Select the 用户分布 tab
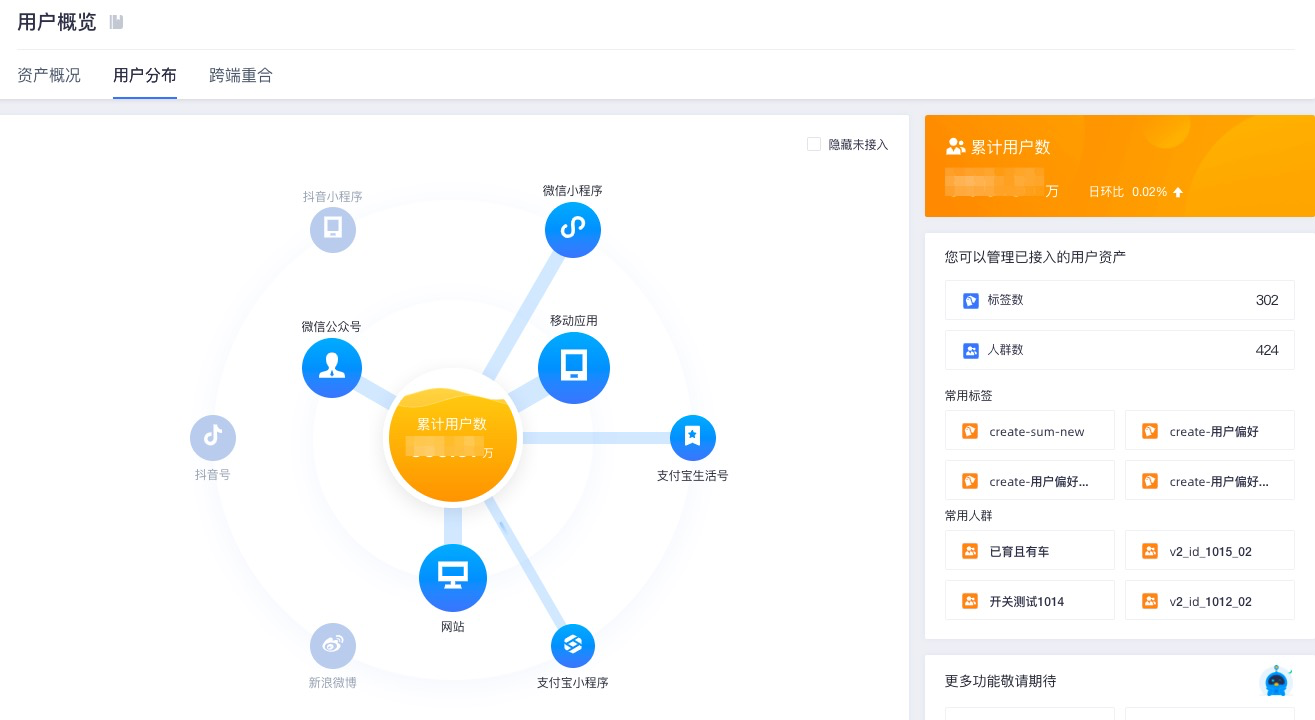The image size is (1315, 720). point(145,75)
